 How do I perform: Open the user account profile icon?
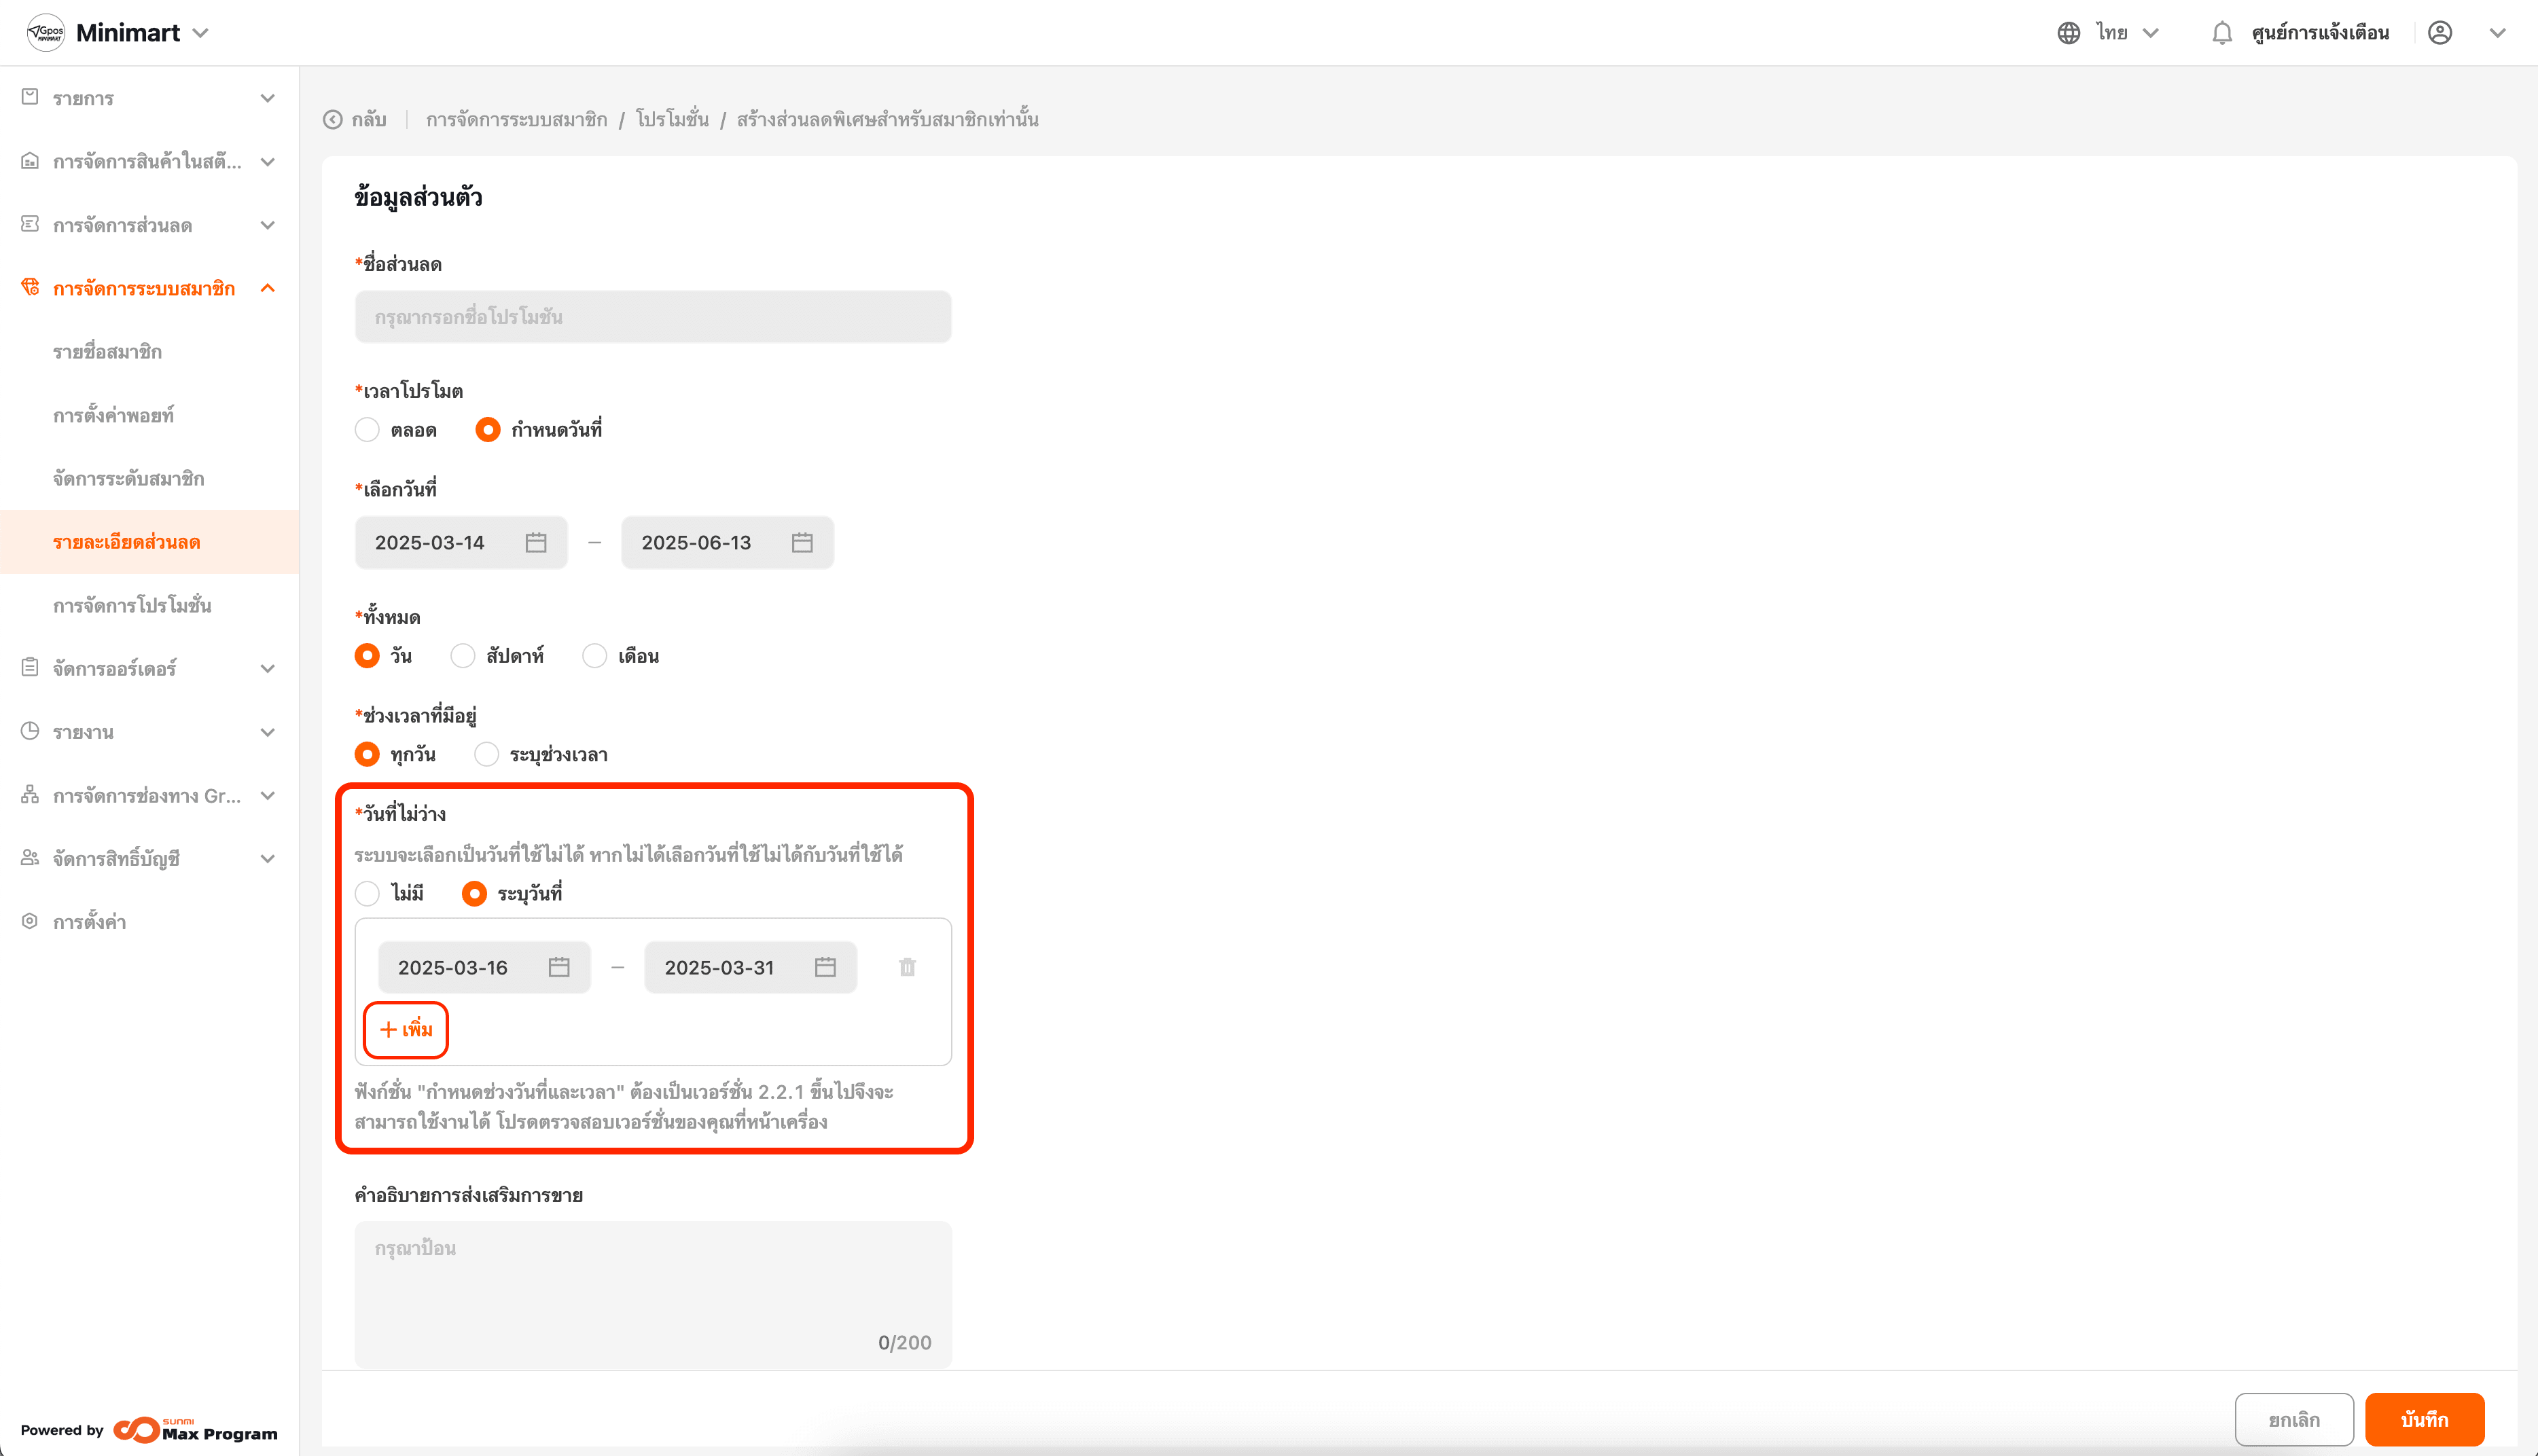click(x=2439, y=33)
